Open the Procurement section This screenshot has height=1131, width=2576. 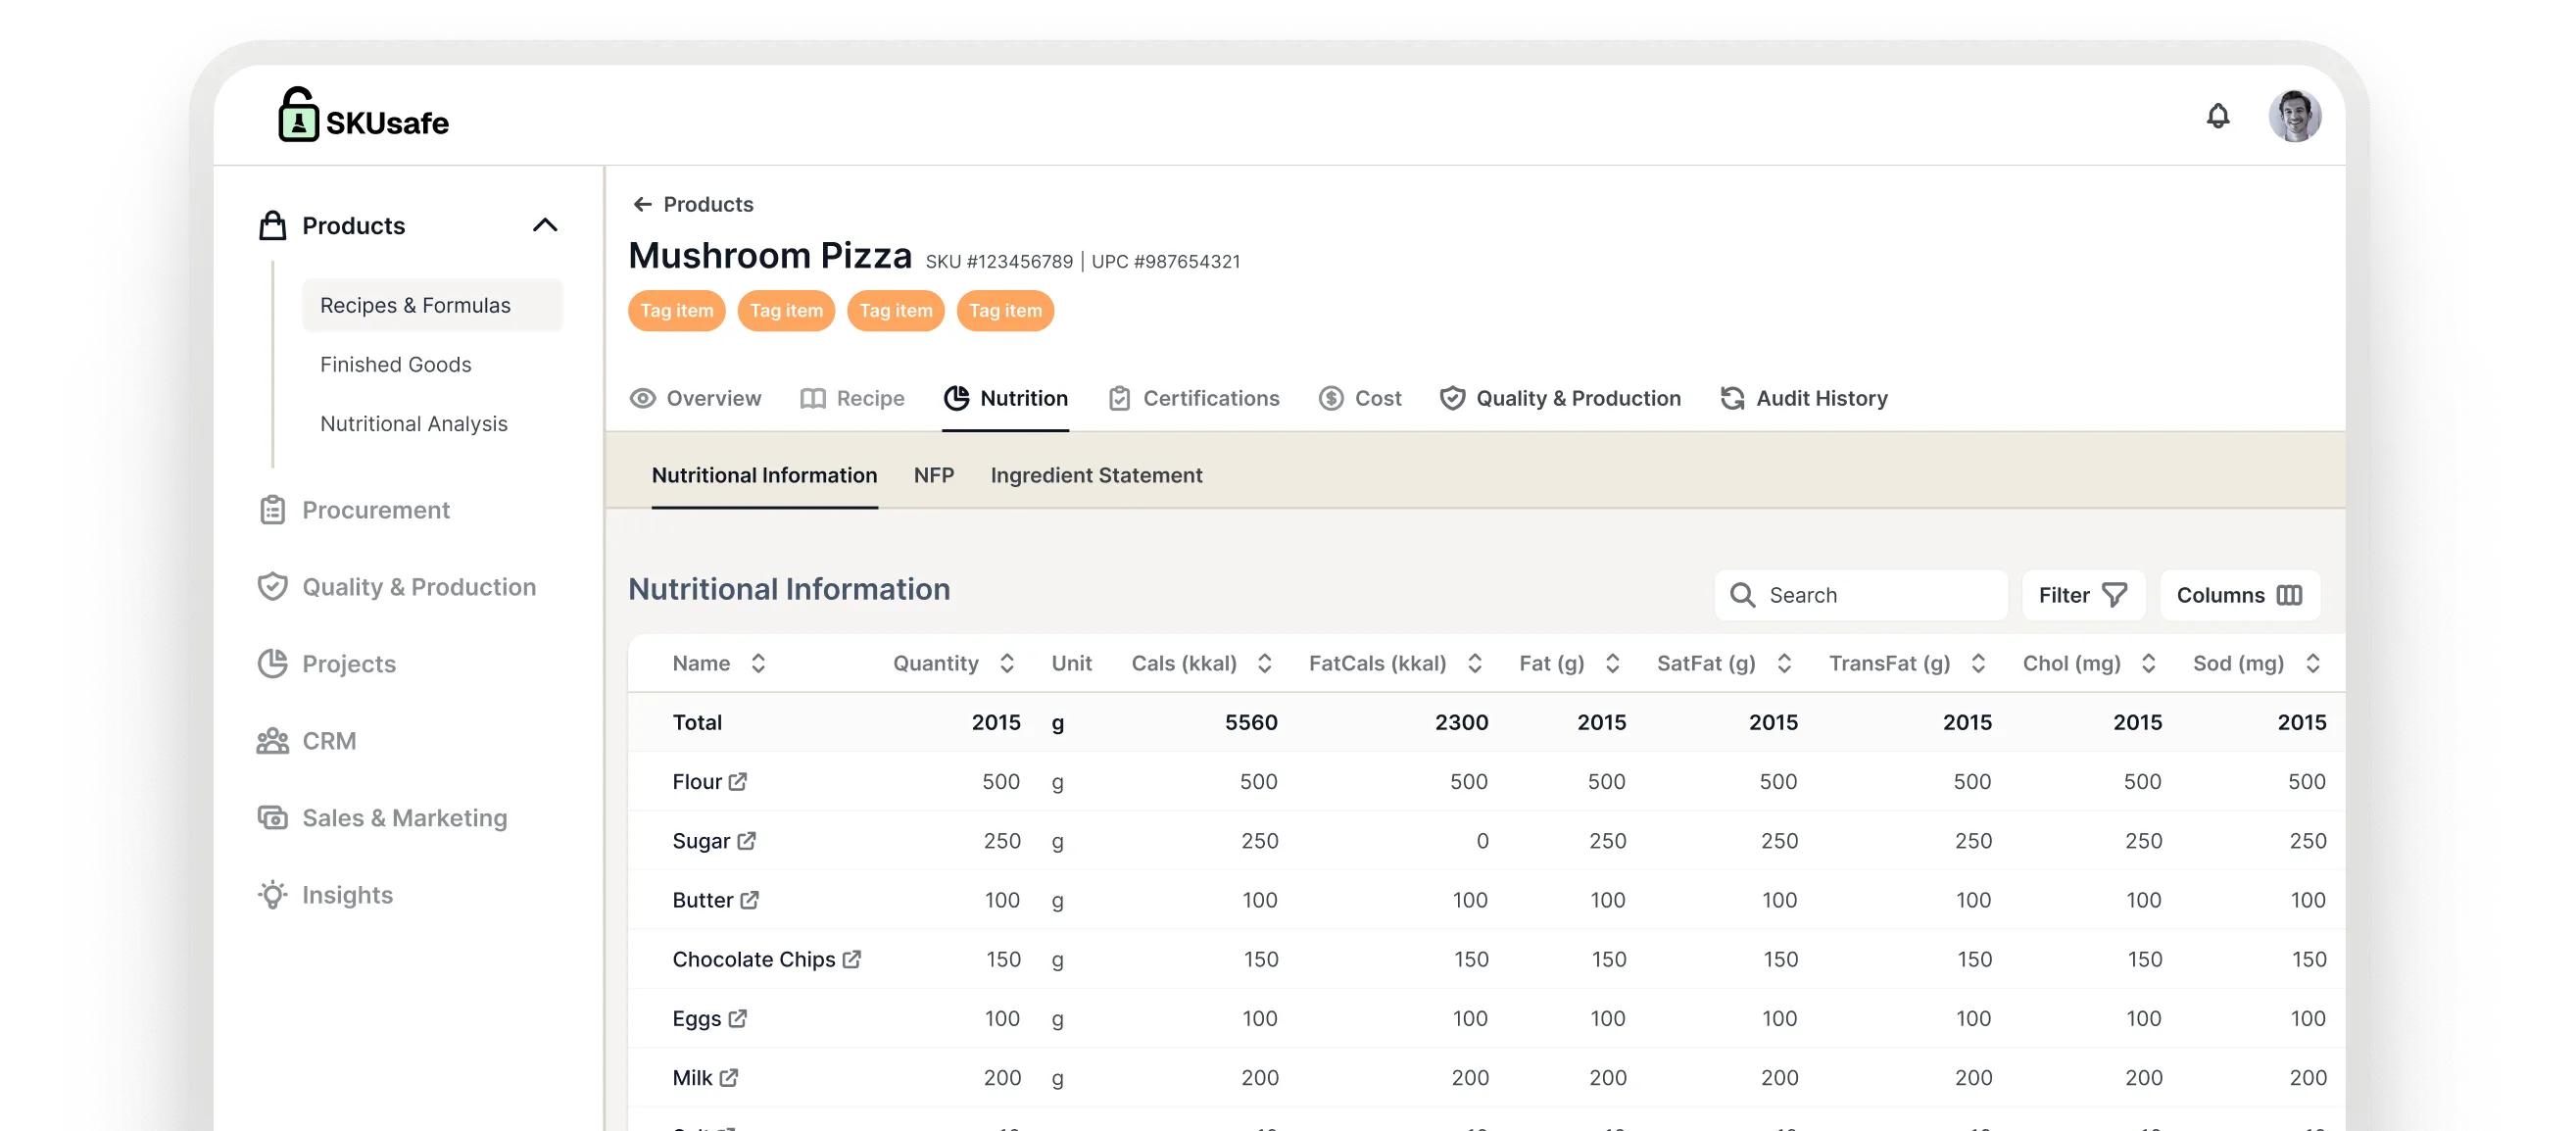coord(376,510)
